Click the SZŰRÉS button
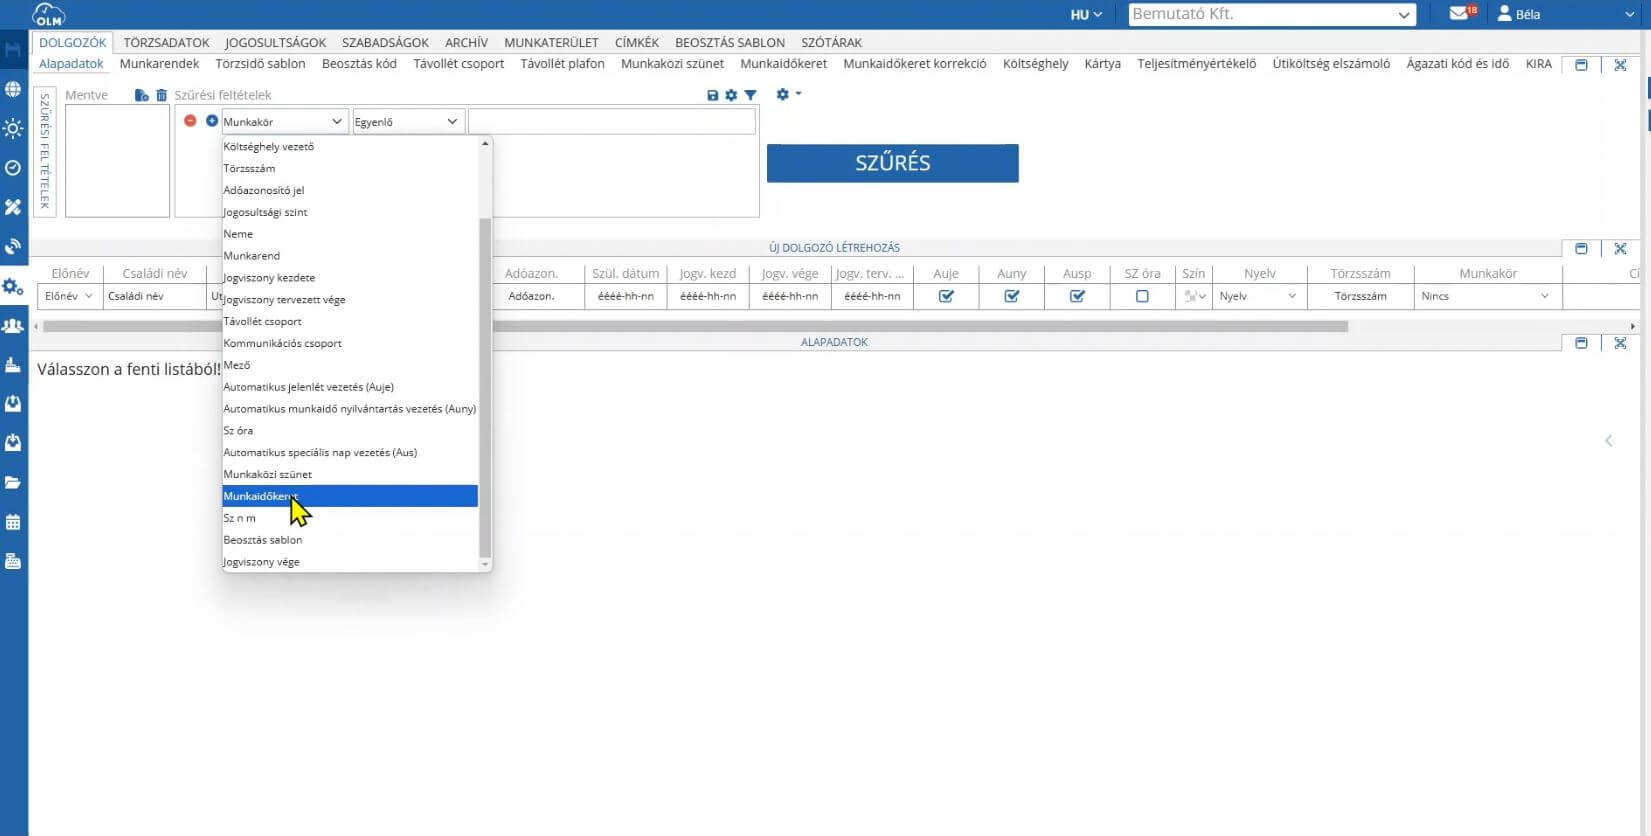The image size is (1651, 836). click(893, 163)
